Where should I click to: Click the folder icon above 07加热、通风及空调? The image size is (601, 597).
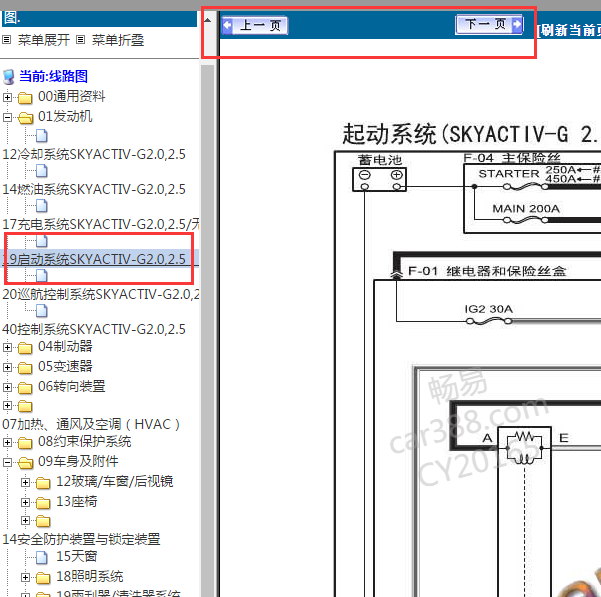coord(25,406)
